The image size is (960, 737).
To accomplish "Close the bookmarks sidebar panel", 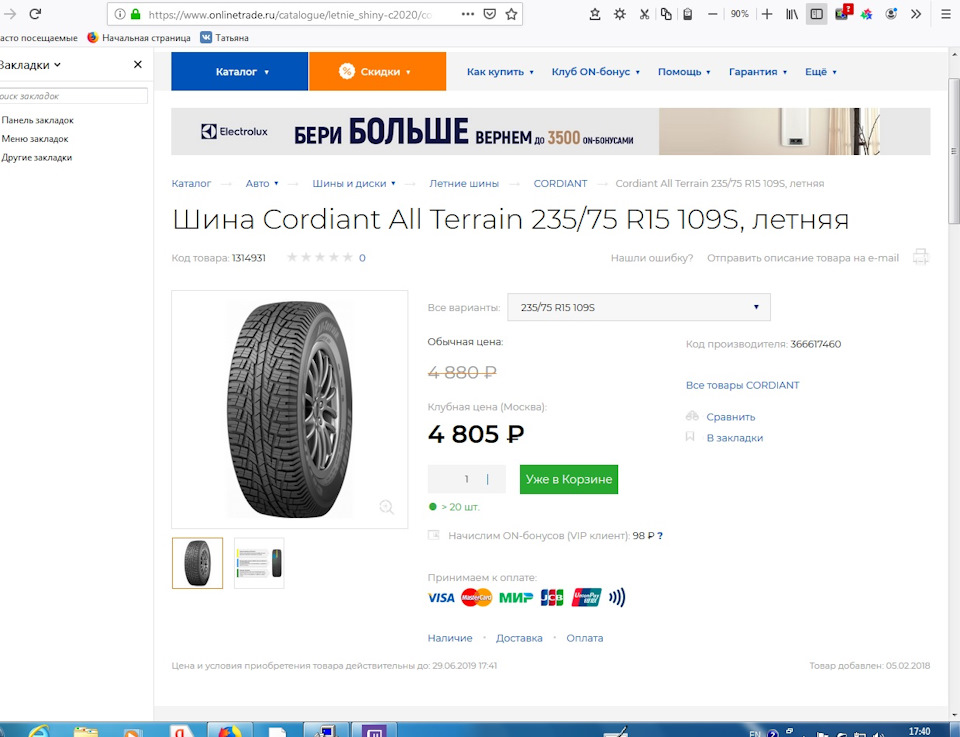I will [138, 64].
